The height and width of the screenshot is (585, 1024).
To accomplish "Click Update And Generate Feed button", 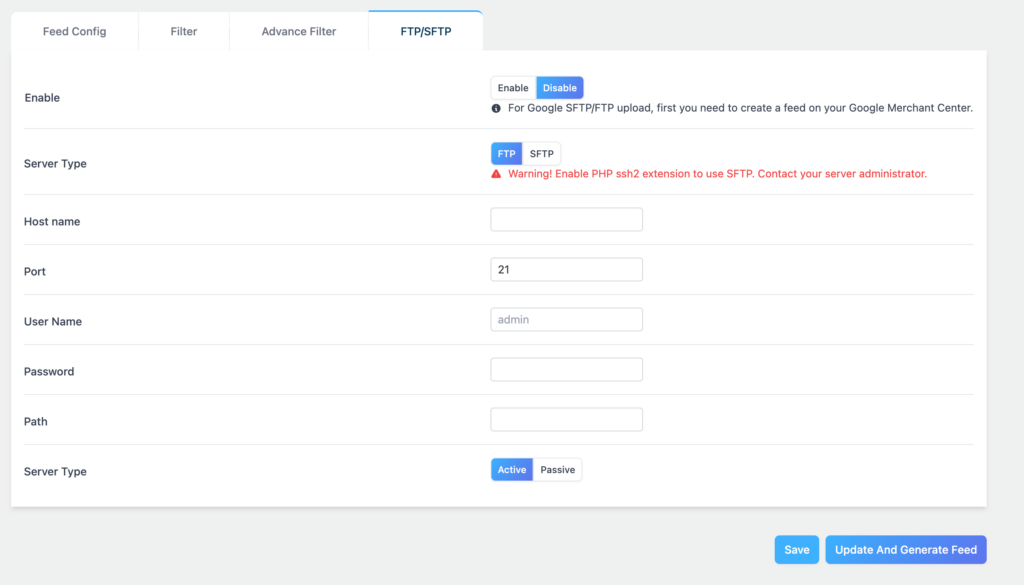I will (x=906, y=550).
